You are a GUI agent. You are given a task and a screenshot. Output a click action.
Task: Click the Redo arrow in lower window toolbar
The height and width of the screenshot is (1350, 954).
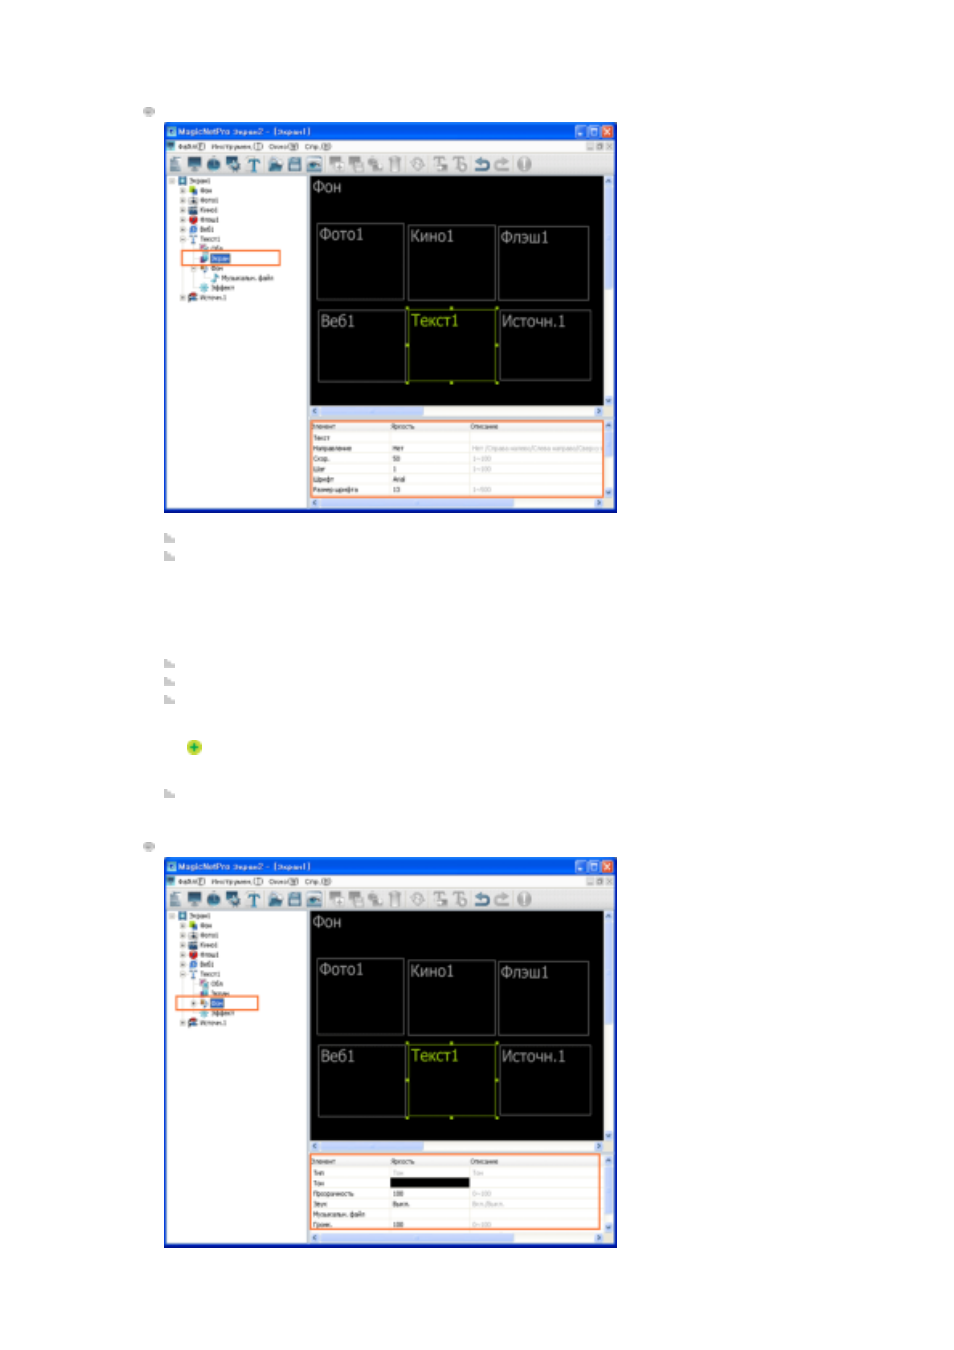point(501,899)
